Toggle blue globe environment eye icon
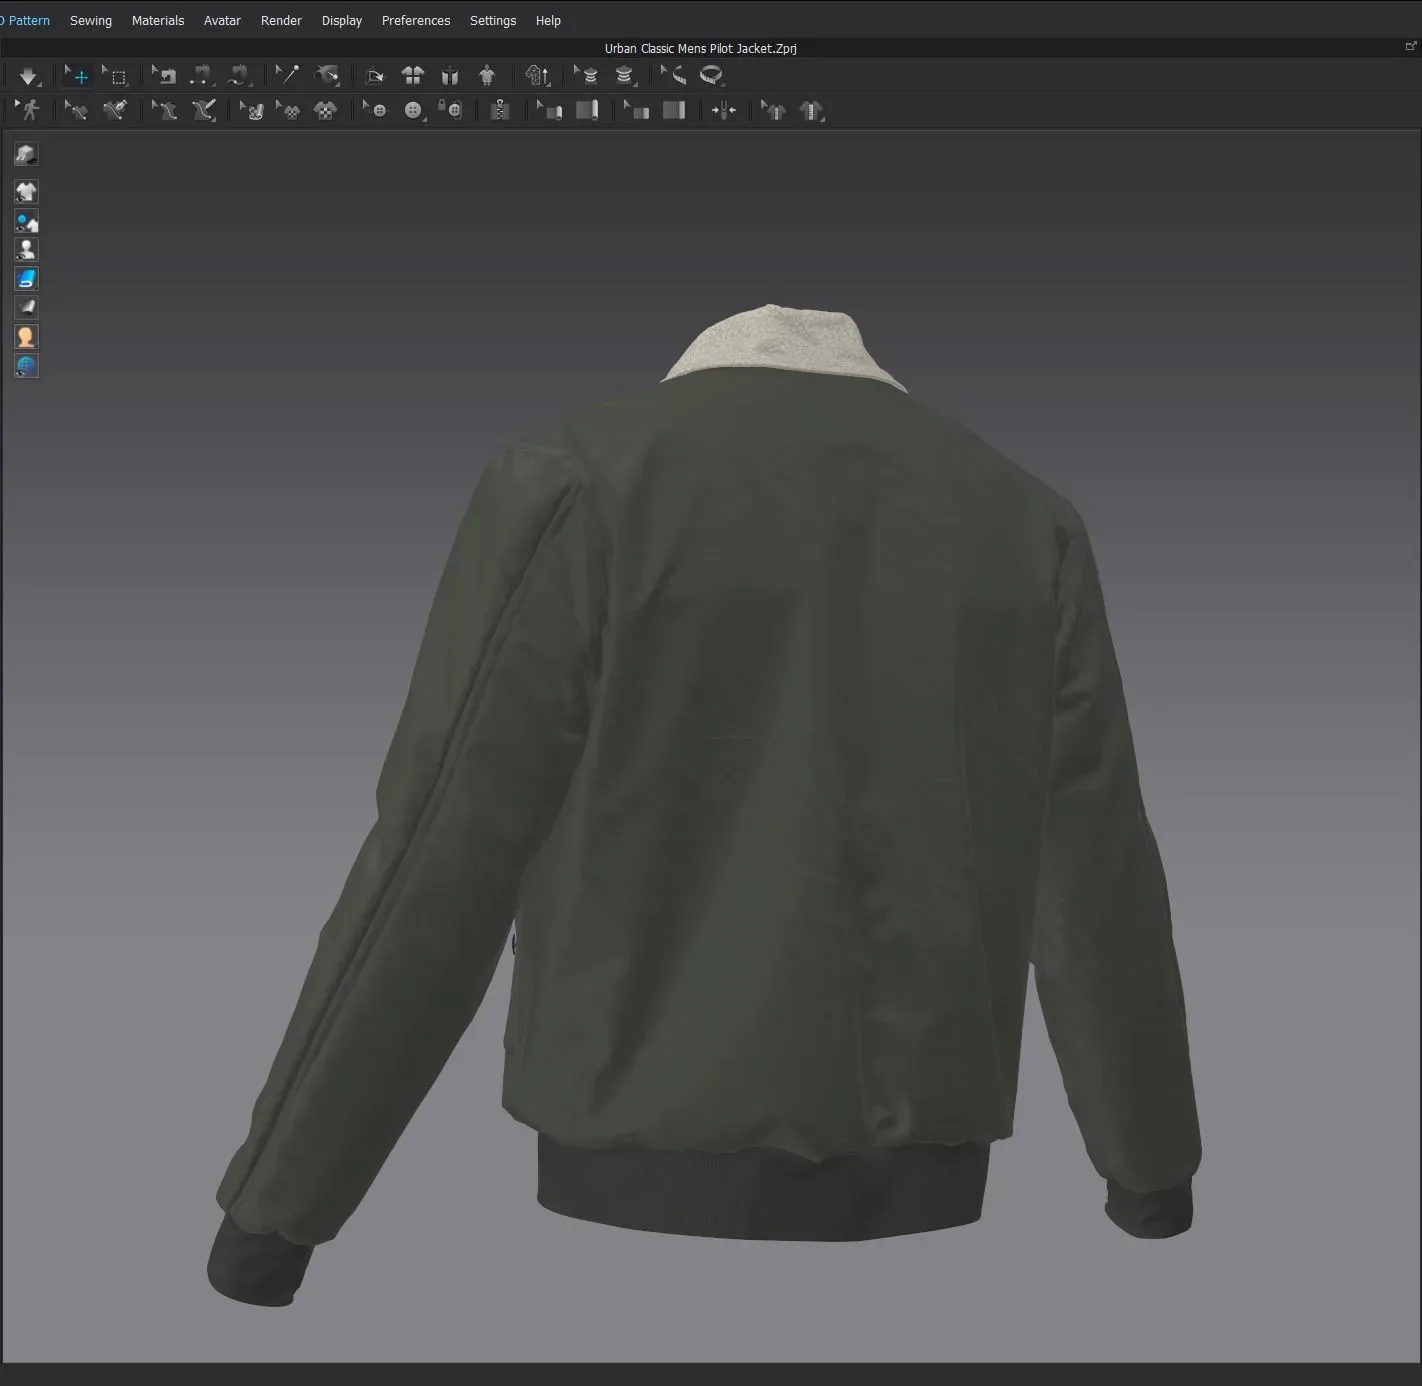The height and width of the screenshot is (1386, 1422). [26, 366]
